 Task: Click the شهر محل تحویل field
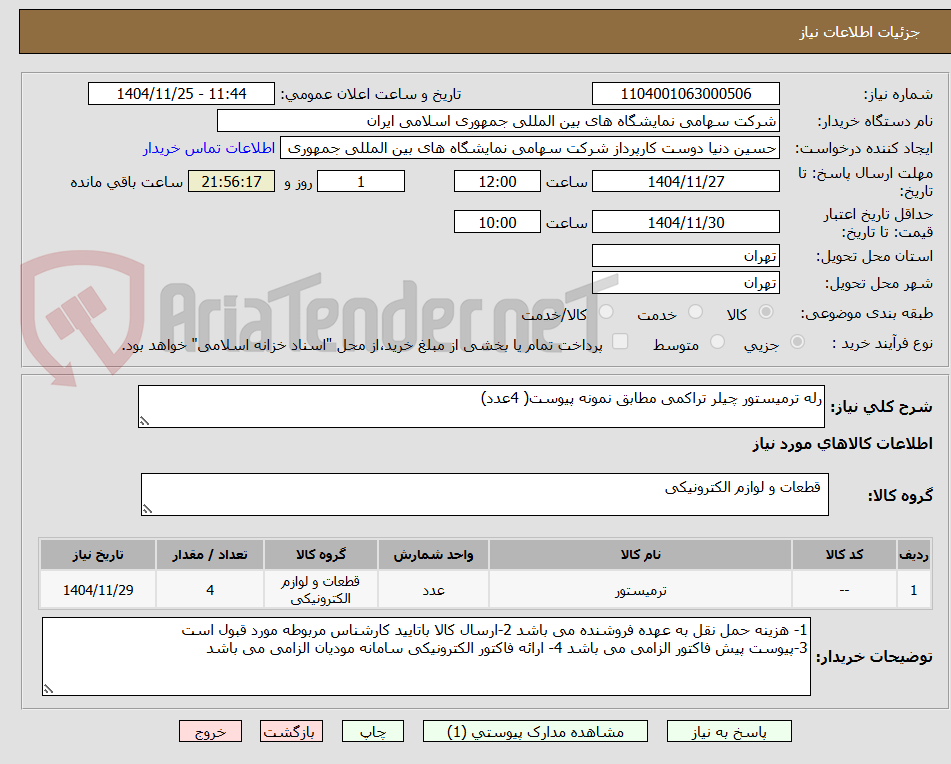685,283
